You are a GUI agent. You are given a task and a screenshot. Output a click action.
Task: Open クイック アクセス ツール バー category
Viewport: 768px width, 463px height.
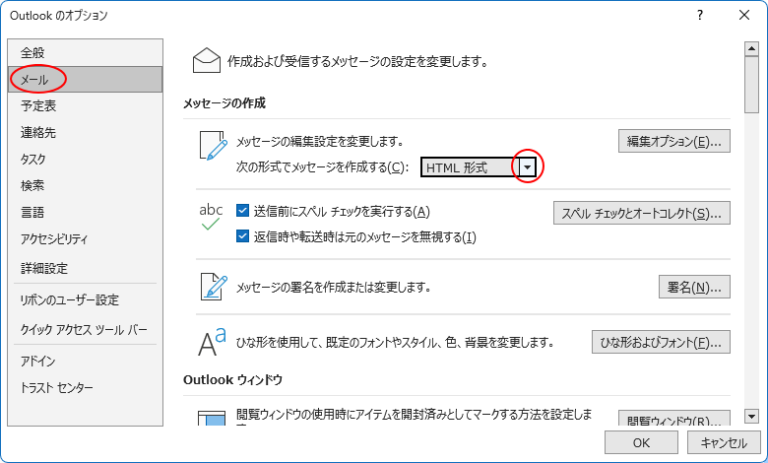(85, 329)
